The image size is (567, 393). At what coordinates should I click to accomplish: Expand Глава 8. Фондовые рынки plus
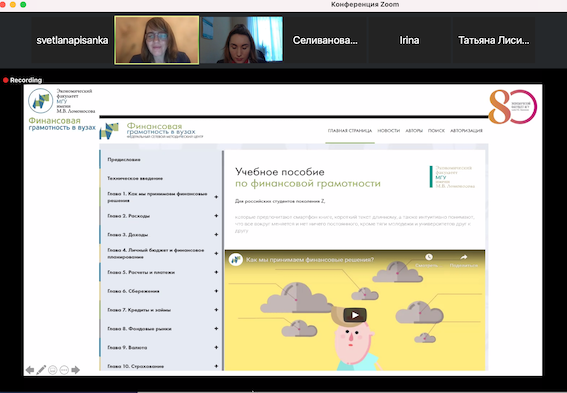(x=216, y=329)
